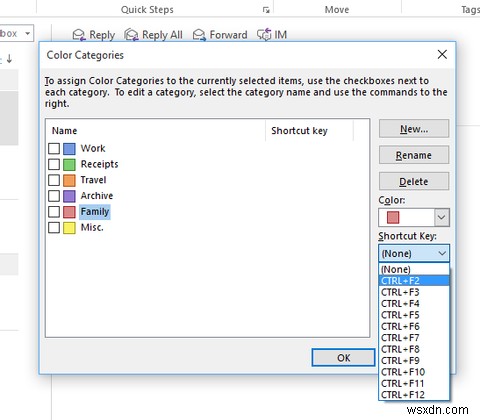The image size is (480, 420).
Task: Click the sort direction arrow in the mail list
Action: pyautogui.click(x=9, y=59)
